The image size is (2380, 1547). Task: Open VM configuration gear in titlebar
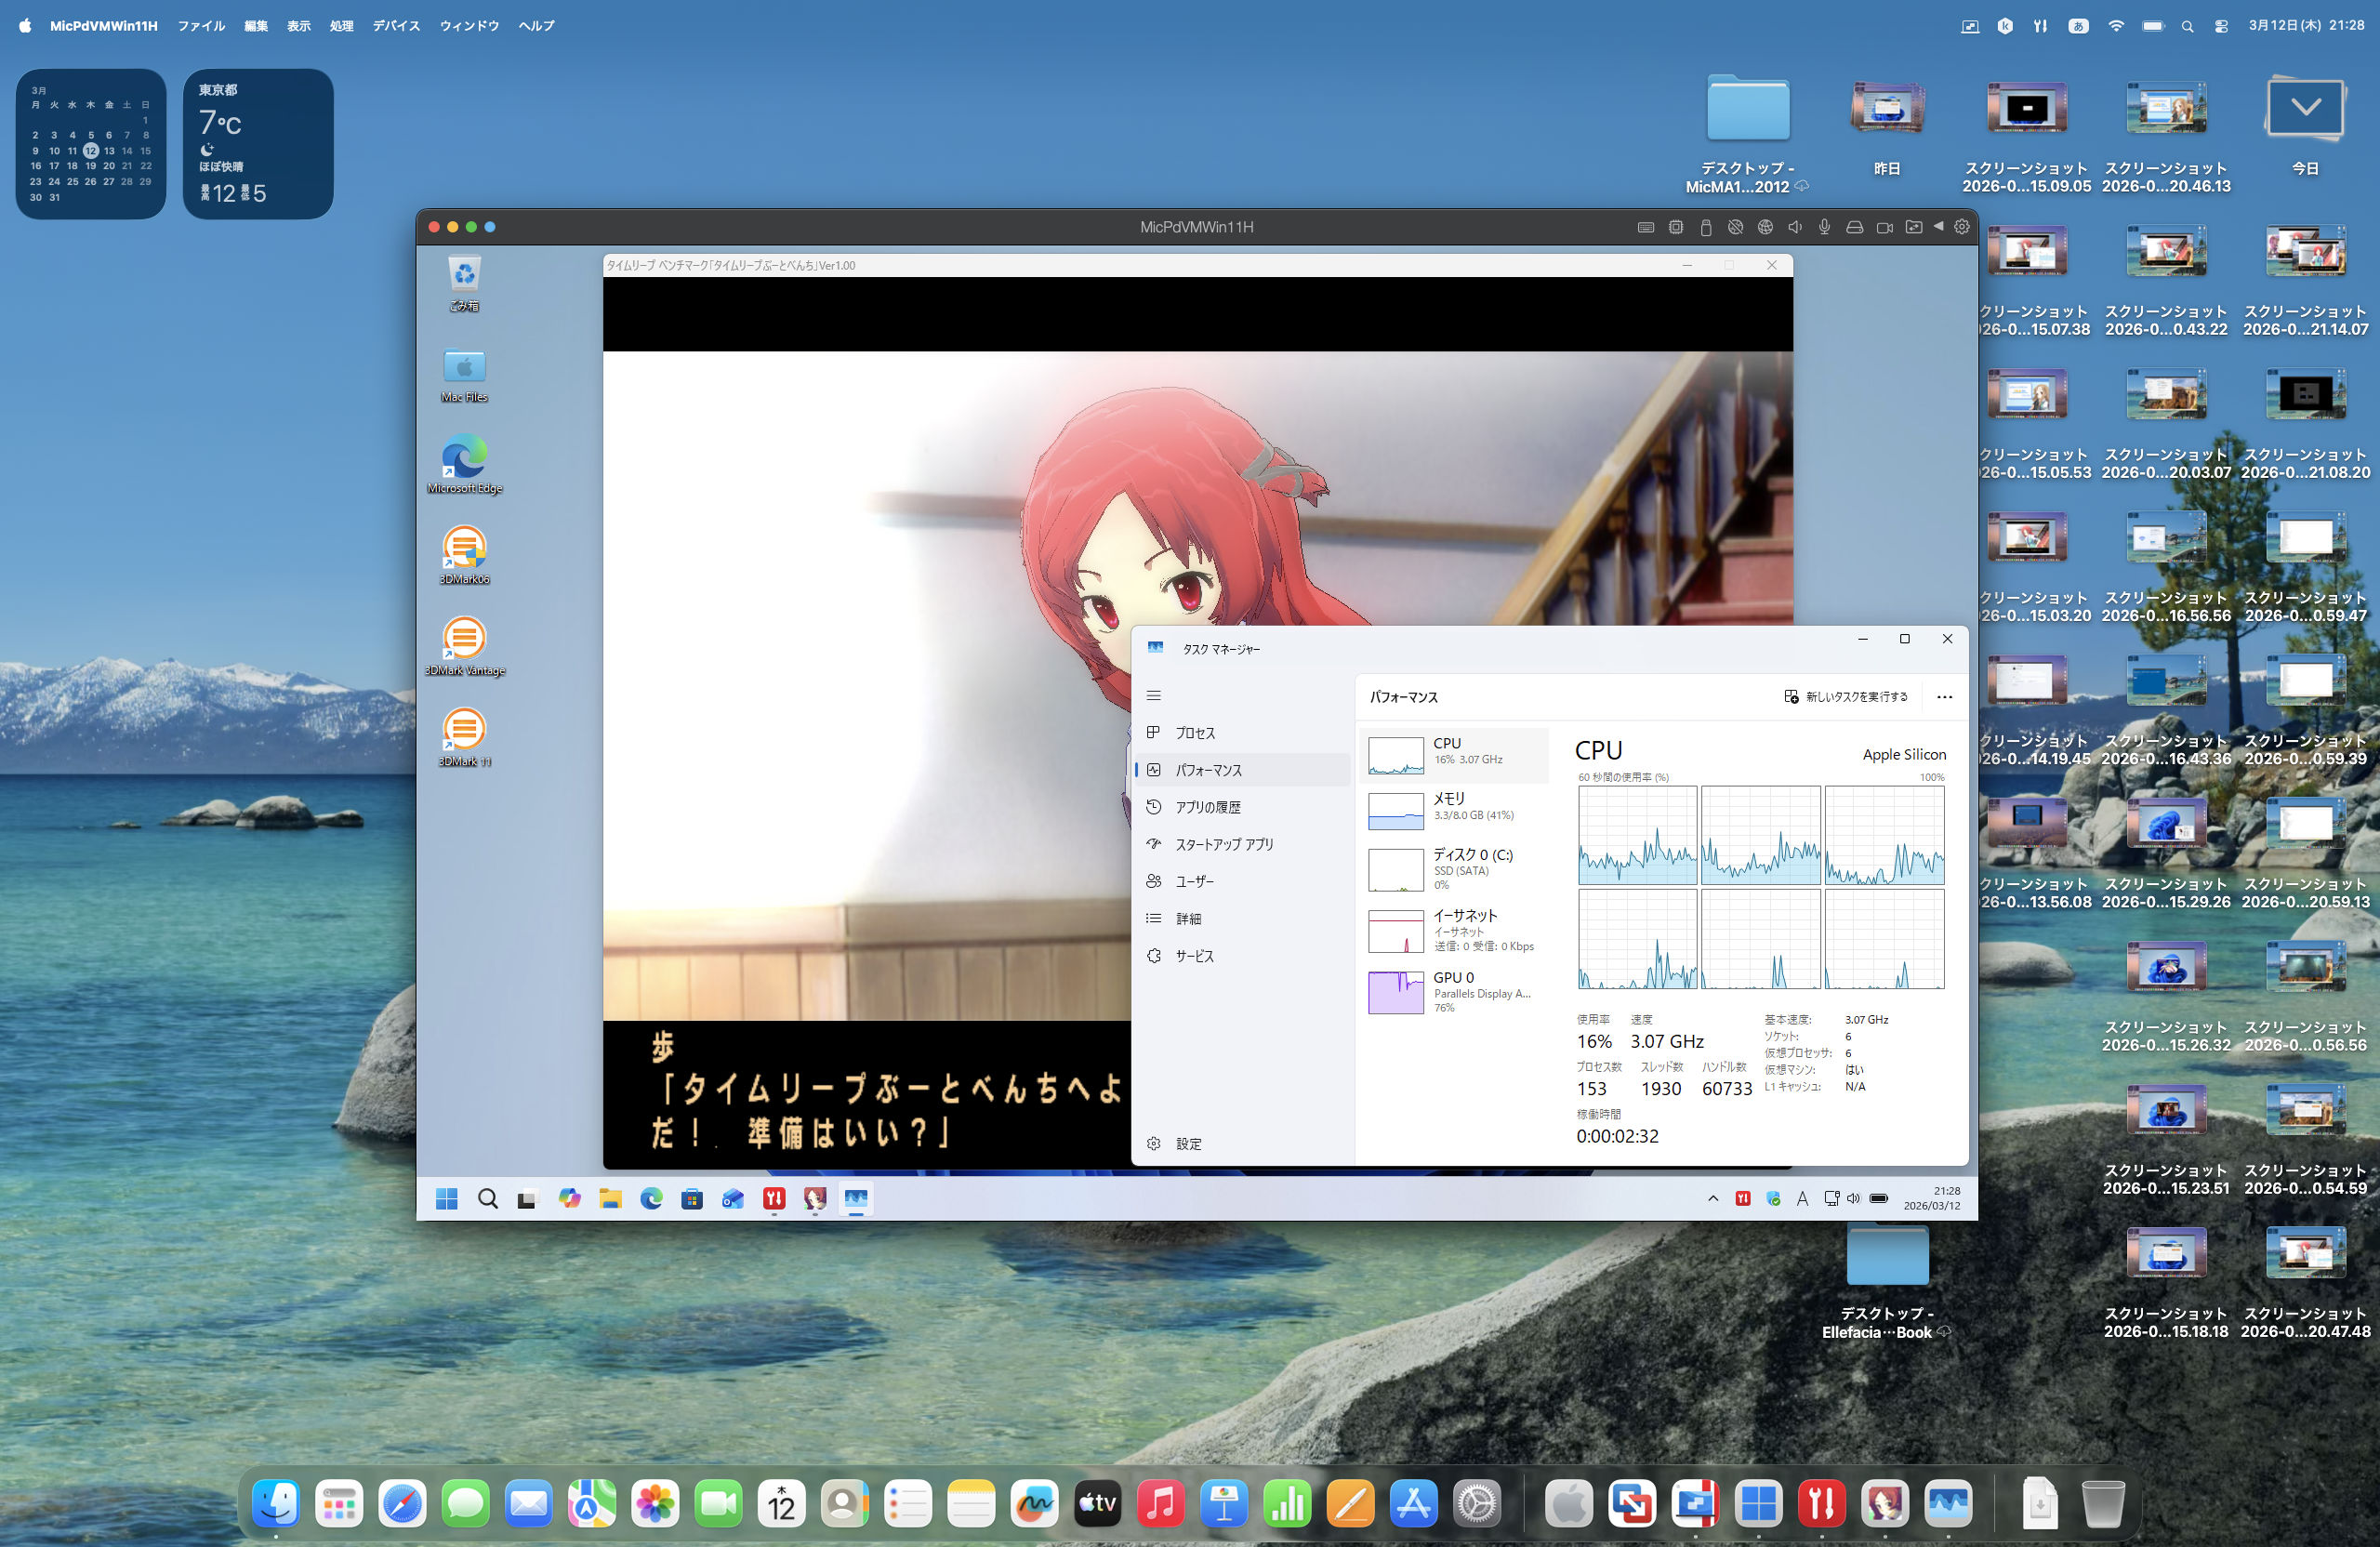(x=1962, y=227)
